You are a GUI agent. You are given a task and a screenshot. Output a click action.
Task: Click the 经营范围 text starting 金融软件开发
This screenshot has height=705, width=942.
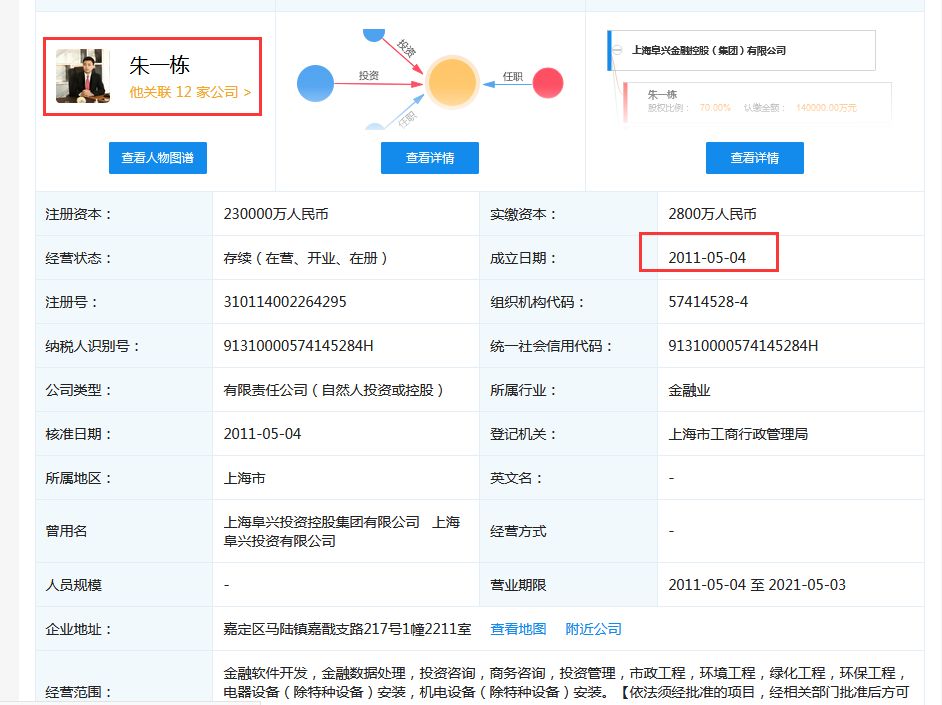tap(566, 683)
